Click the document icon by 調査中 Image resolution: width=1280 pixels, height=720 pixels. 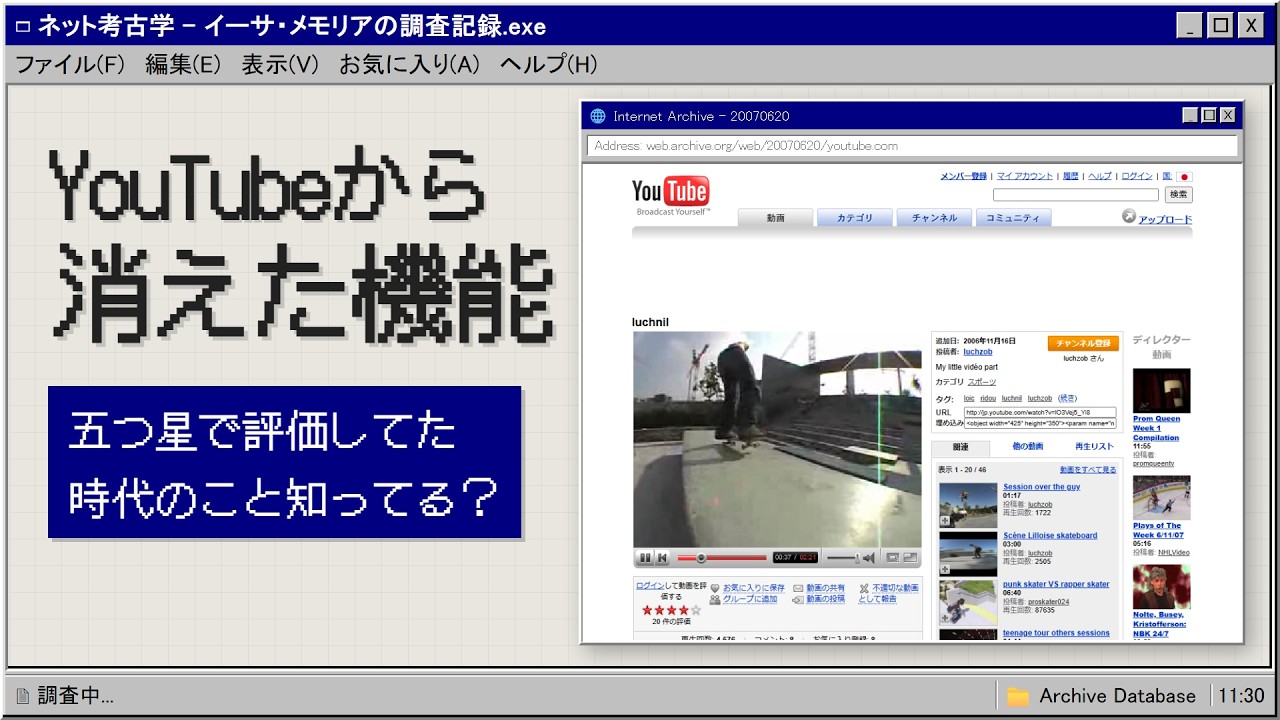[22, 696]
